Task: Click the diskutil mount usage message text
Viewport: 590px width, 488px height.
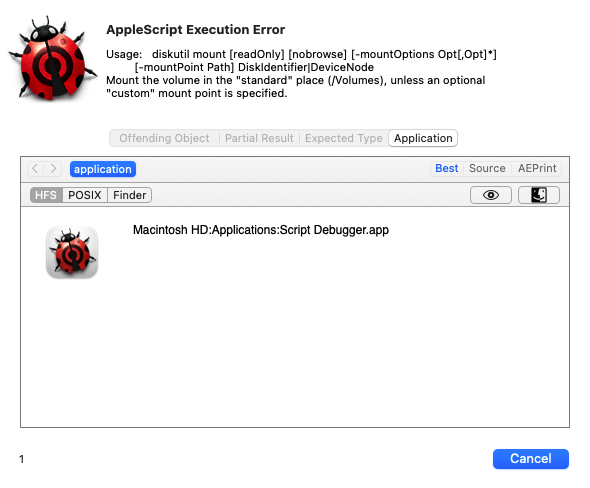Action: tap(301, 73)
